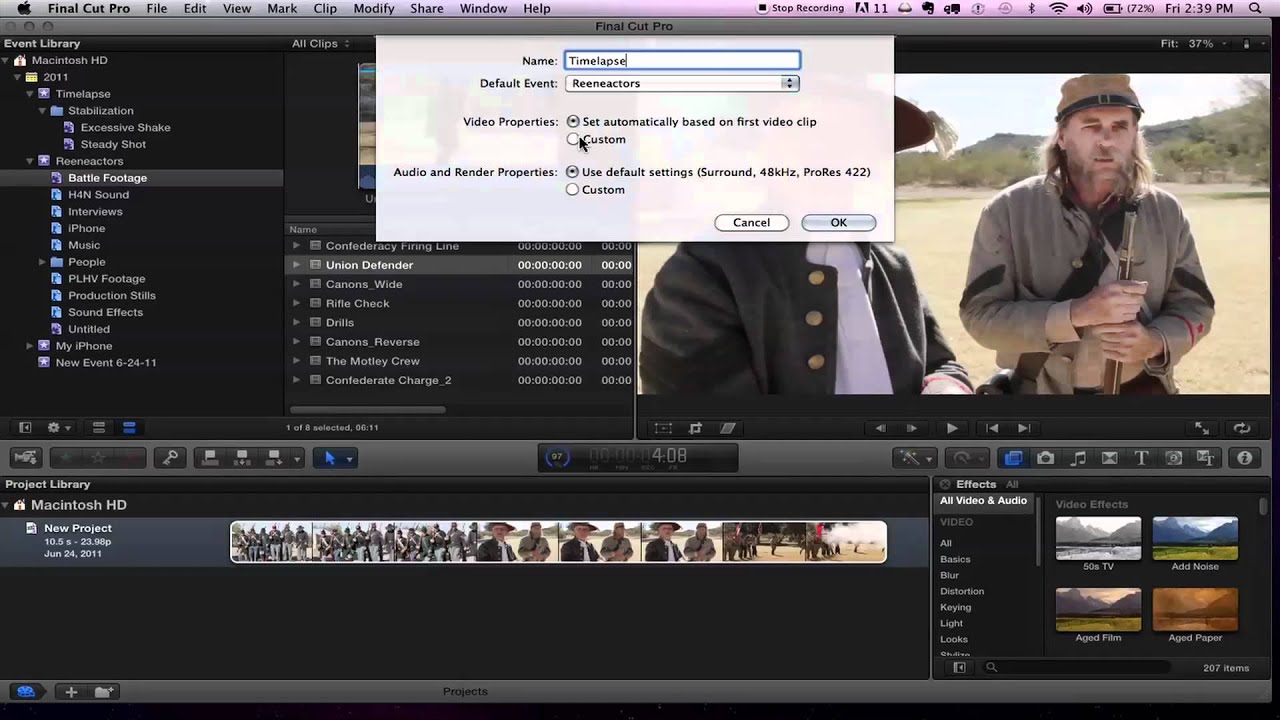This screenshot has width=1280, height=720.
Task: Open the Generators Browser icon
Action: (x=1174, y=458)
